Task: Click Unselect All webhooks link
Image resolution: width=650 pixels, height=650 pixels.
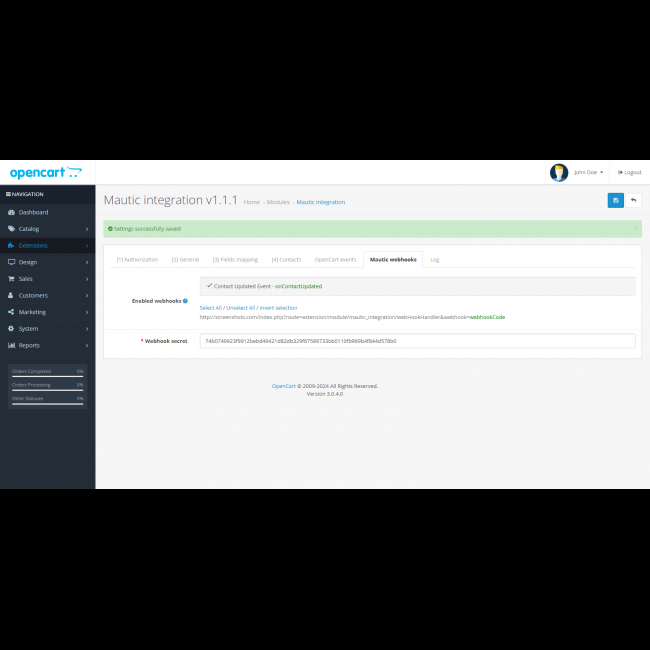Action: [x=241, y=307]
